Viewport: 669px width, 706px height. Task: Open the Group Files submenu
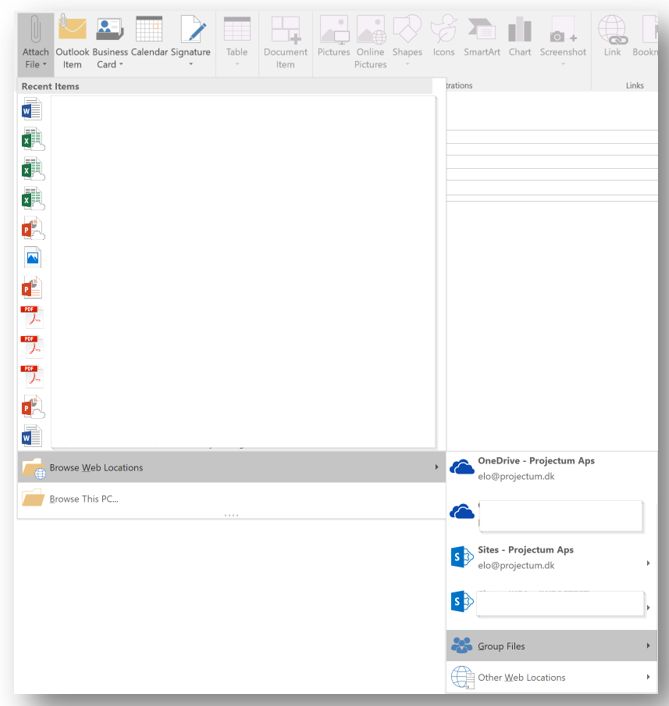point(552,646)
